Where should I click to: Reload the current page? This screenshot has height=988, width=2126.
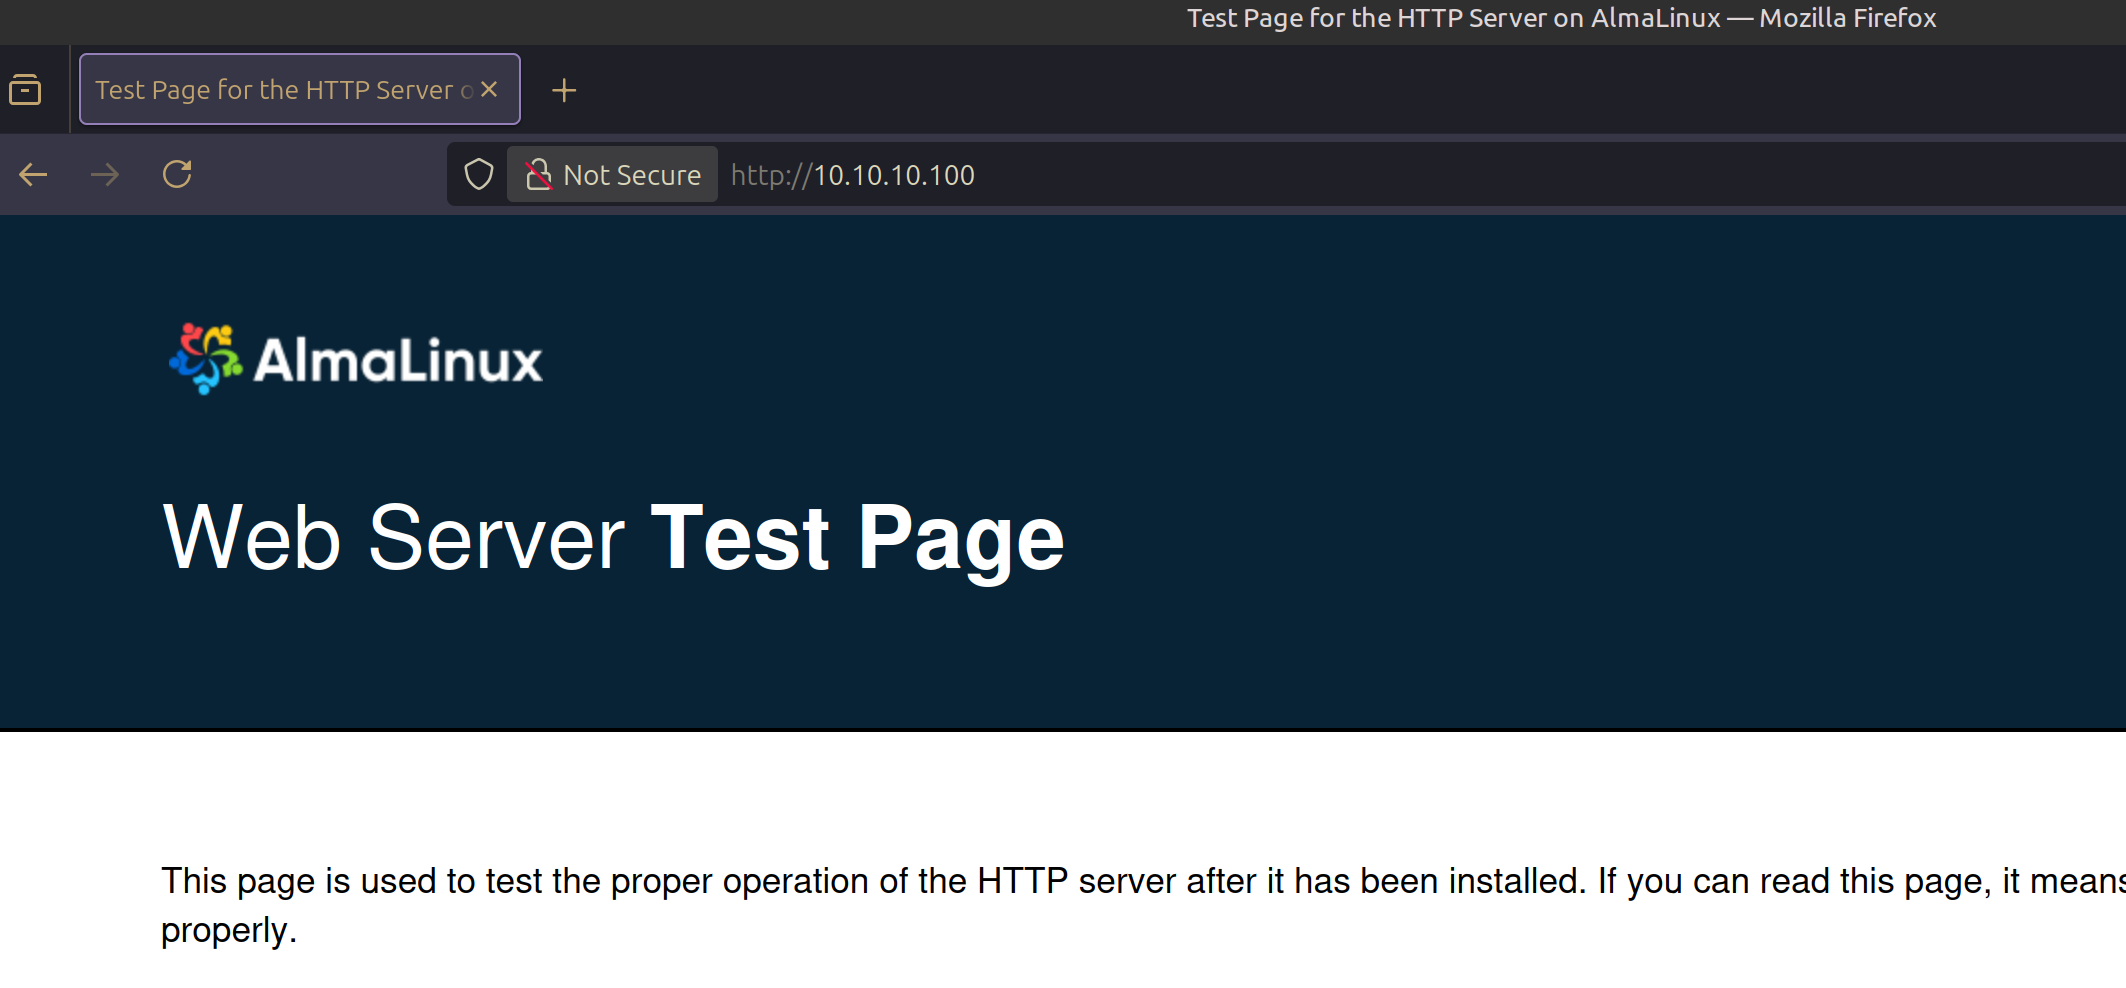[177, 175]
